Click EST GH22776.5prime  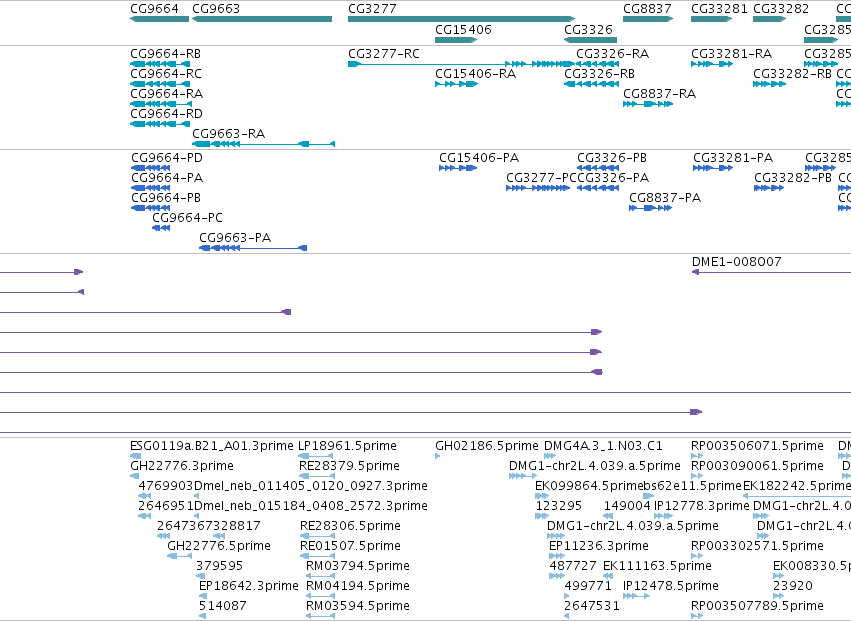pos(179,556)
